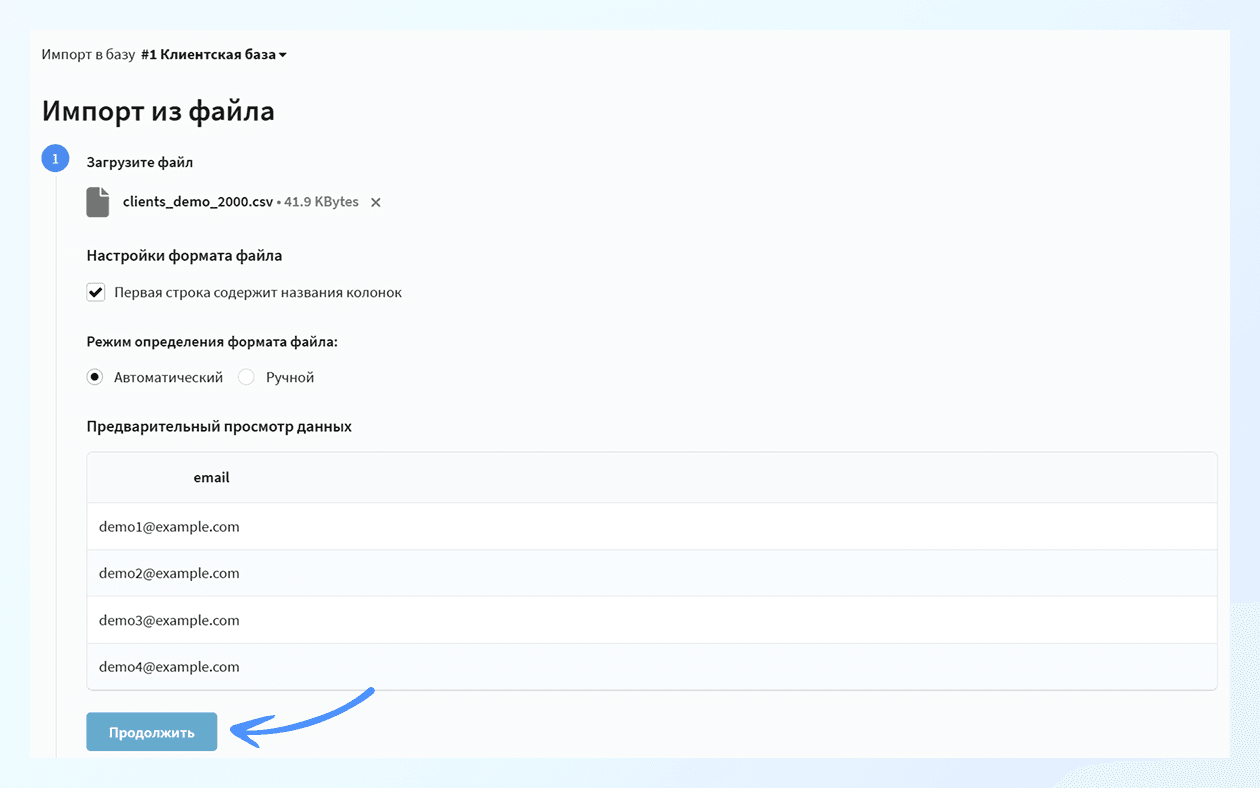This screenshot has width=1260, height=788.
Task: Click the clients_demo_2000.csv file name
Action: pos(198,202)
